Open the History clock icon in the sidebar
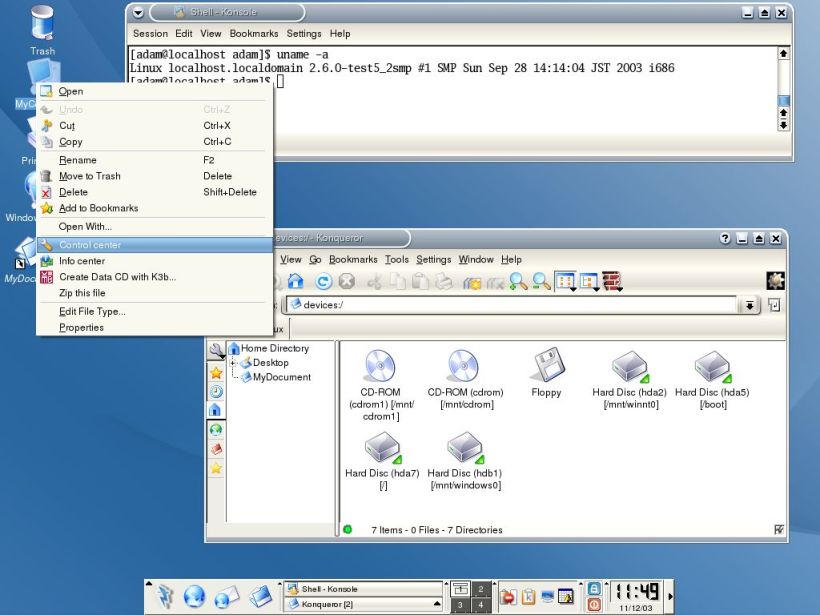The height and width of the screenshot is (615, 820). tap(218, 390)
